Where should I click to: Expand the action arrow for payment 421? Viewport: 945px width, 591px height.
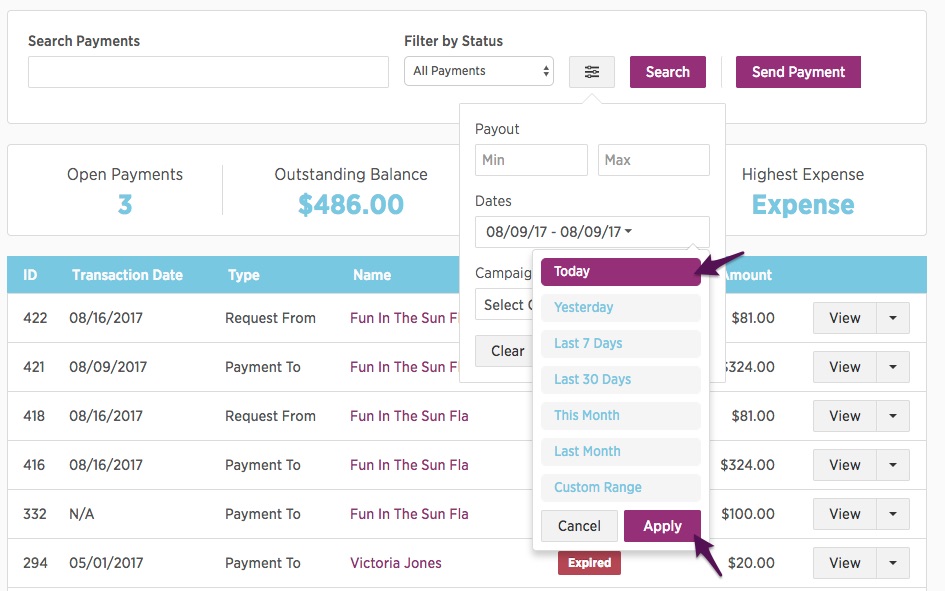pos(893,367)
